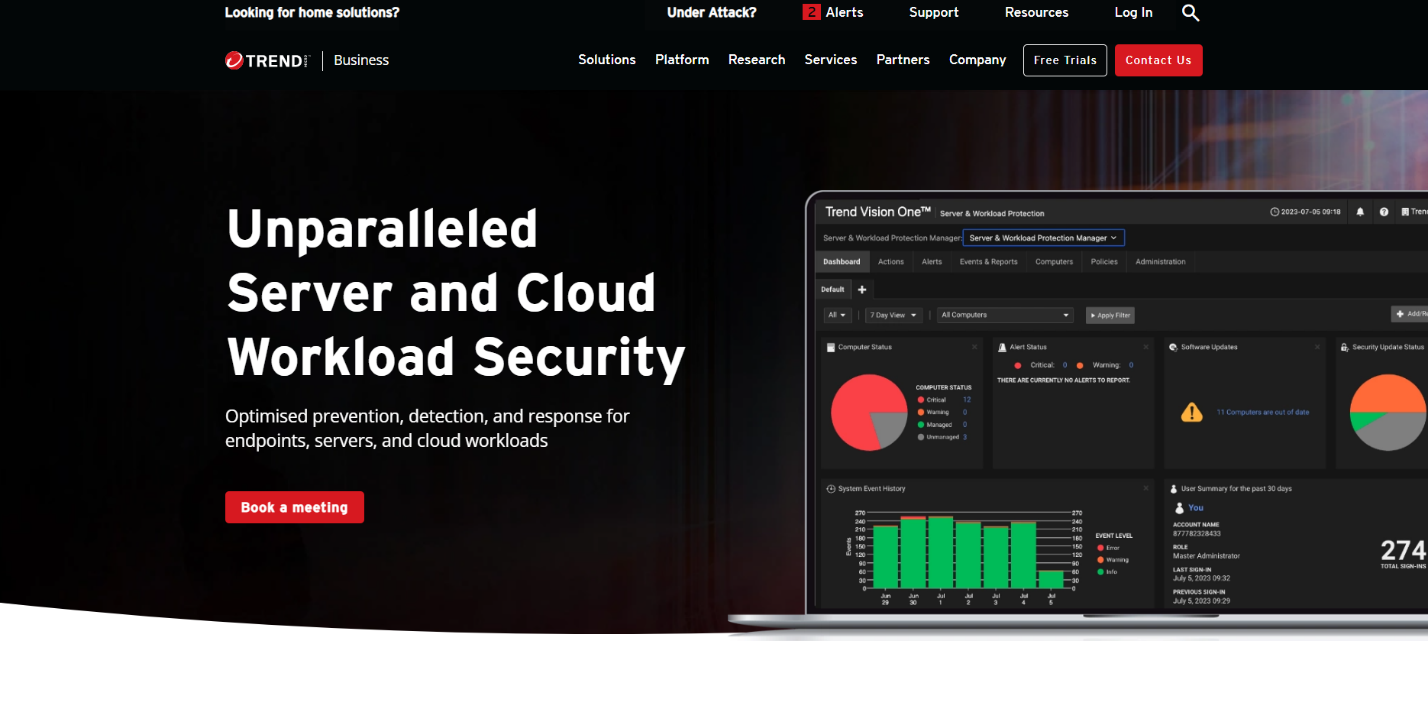Open the 7 Day View dropdown

(894, 315)
